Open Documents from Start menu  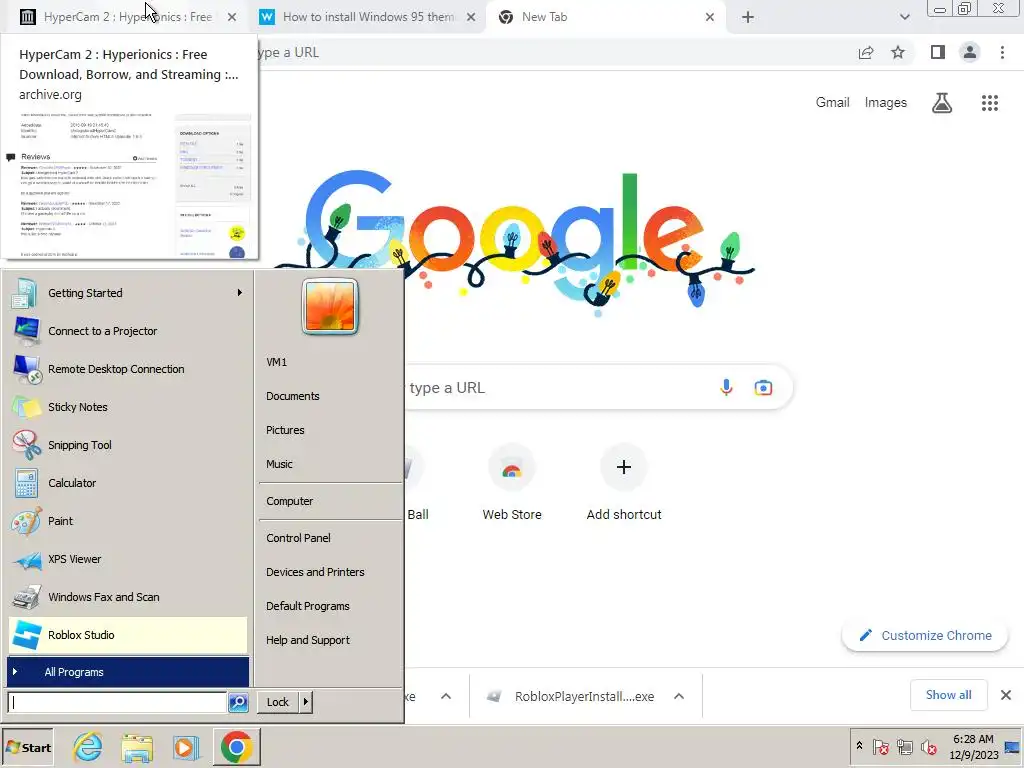coord(330,396)
